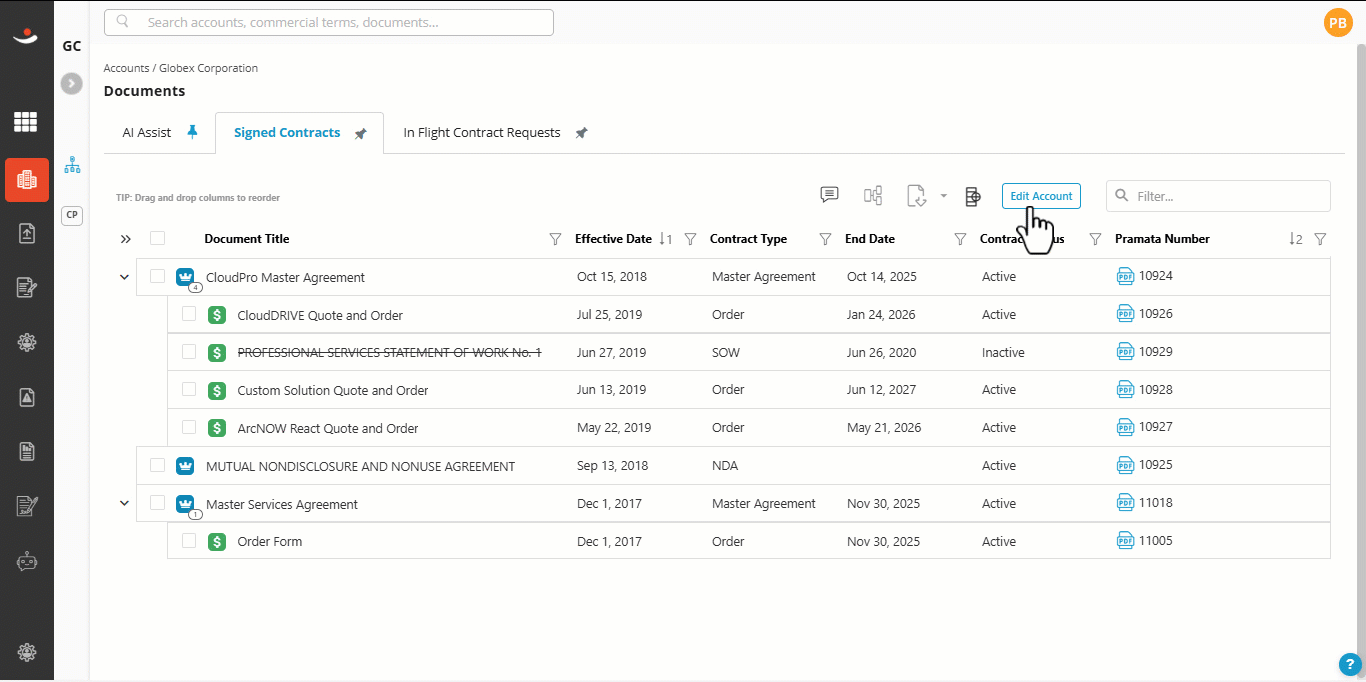This screenshot has height=682, width=1366.
Task: Sort by Pramata Number column header
Action: pyautogui.click(x=1162, y=239)
